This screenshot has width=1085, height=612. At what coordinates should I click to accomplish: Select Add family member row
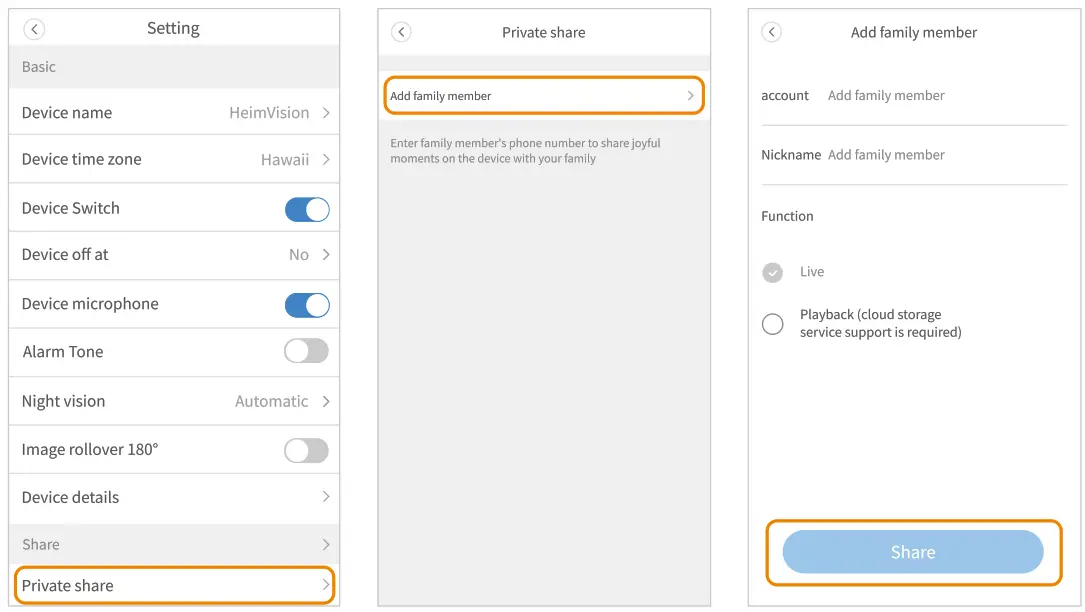pyautogui.click(x=543, y=96)
